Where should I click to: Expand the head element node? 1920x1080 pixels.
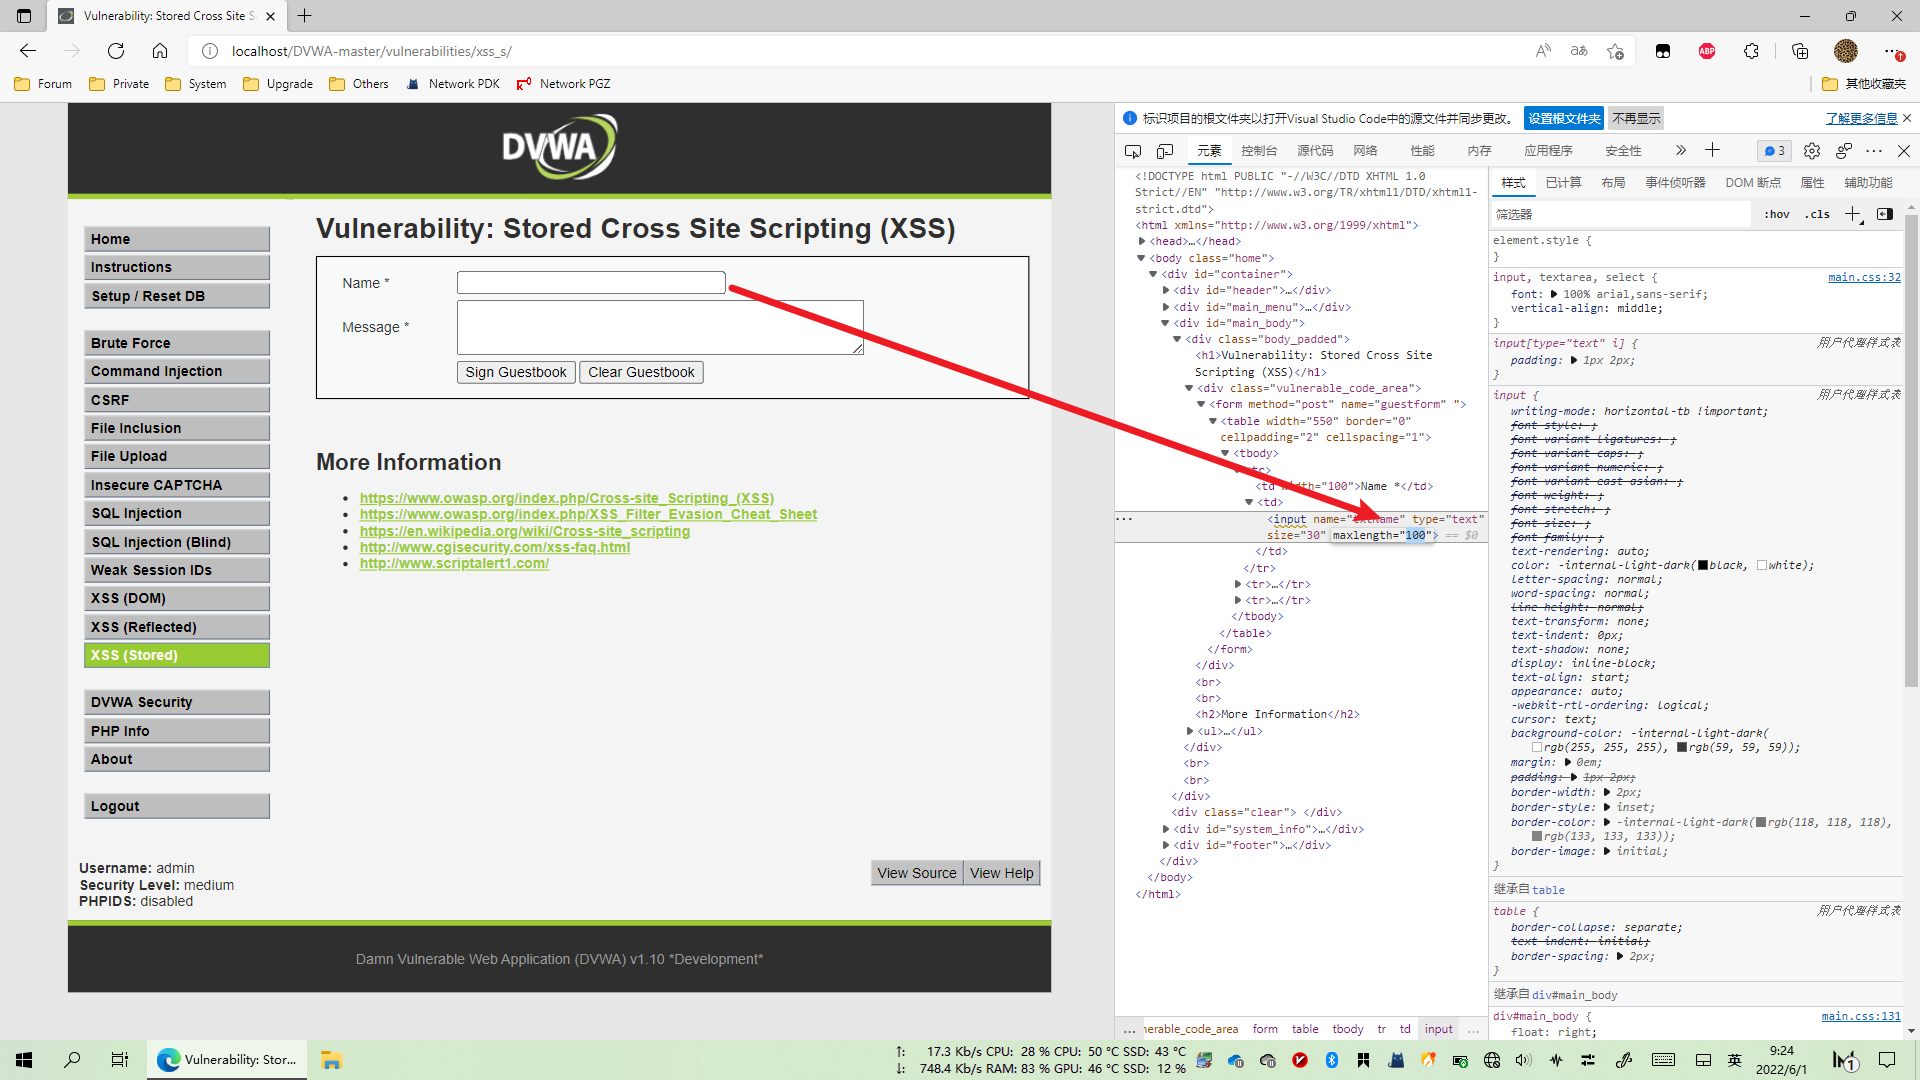(x=1142, y=241)
